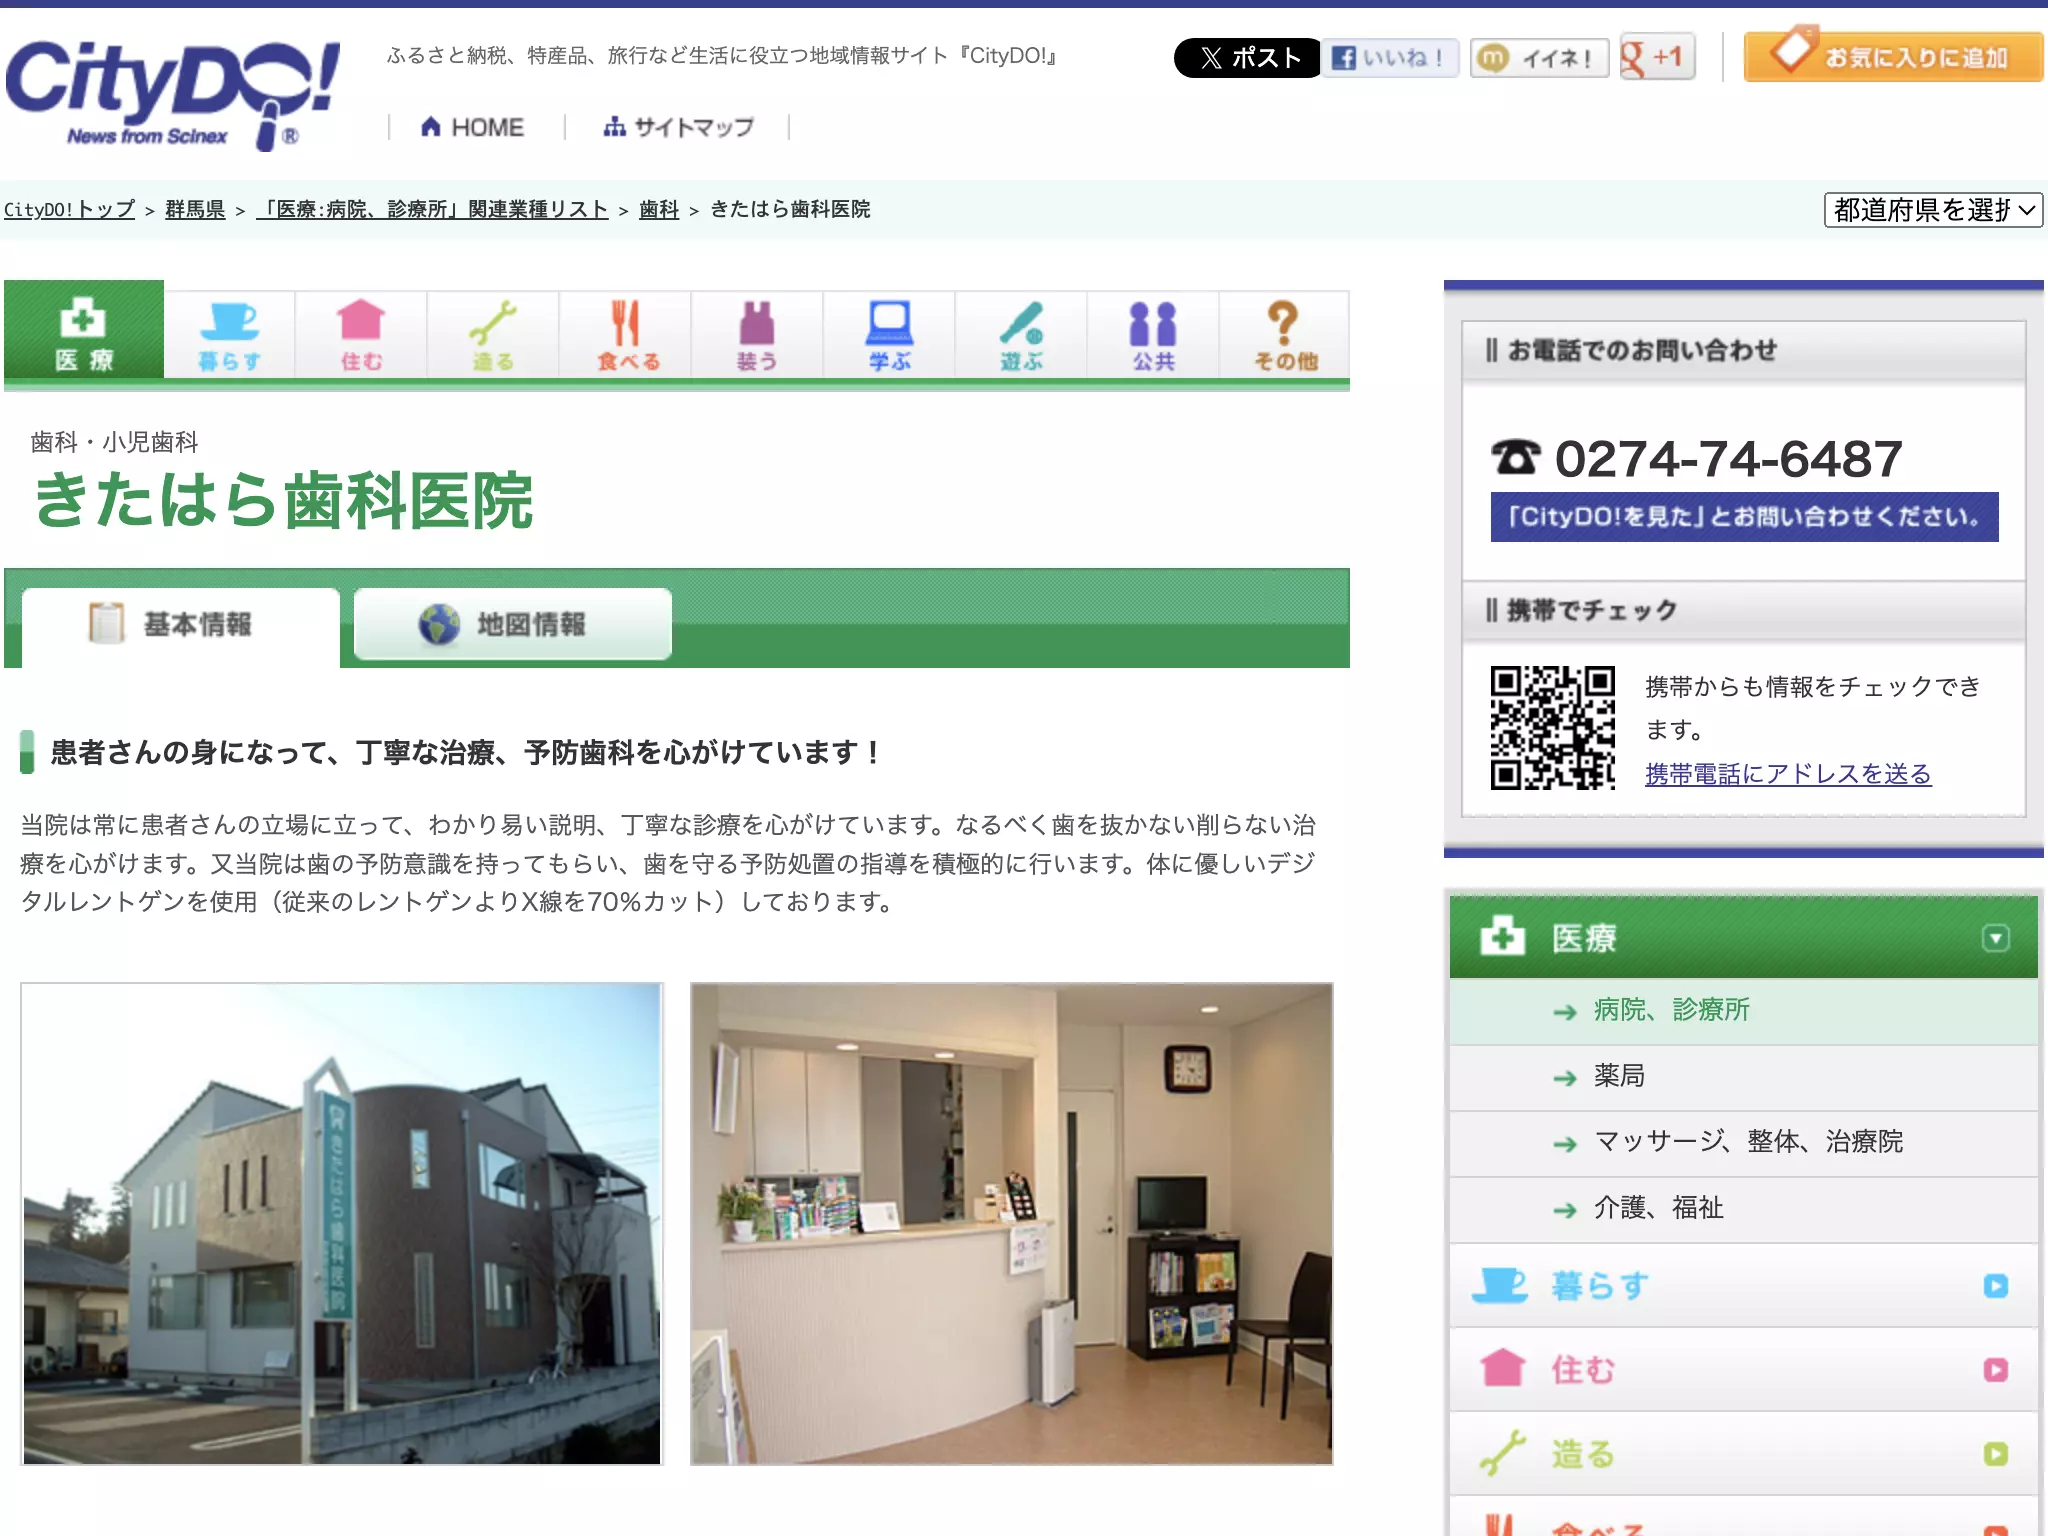Click CityDO!トップ breadcrumb link
Screen dimensions: 2048x1536
pyautogui.click(x=69, y=209)
